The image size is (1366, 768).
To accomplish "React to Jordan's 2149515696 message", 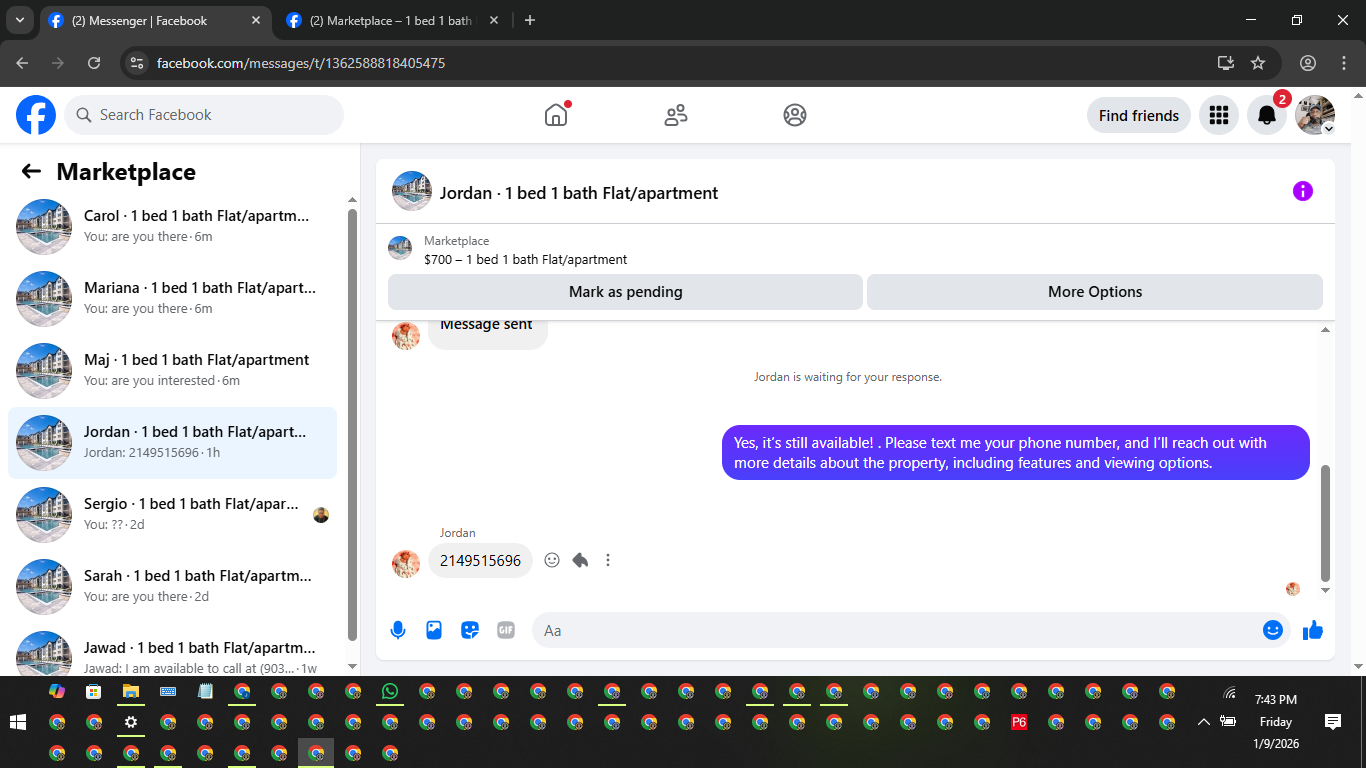I will click(552, 560).
